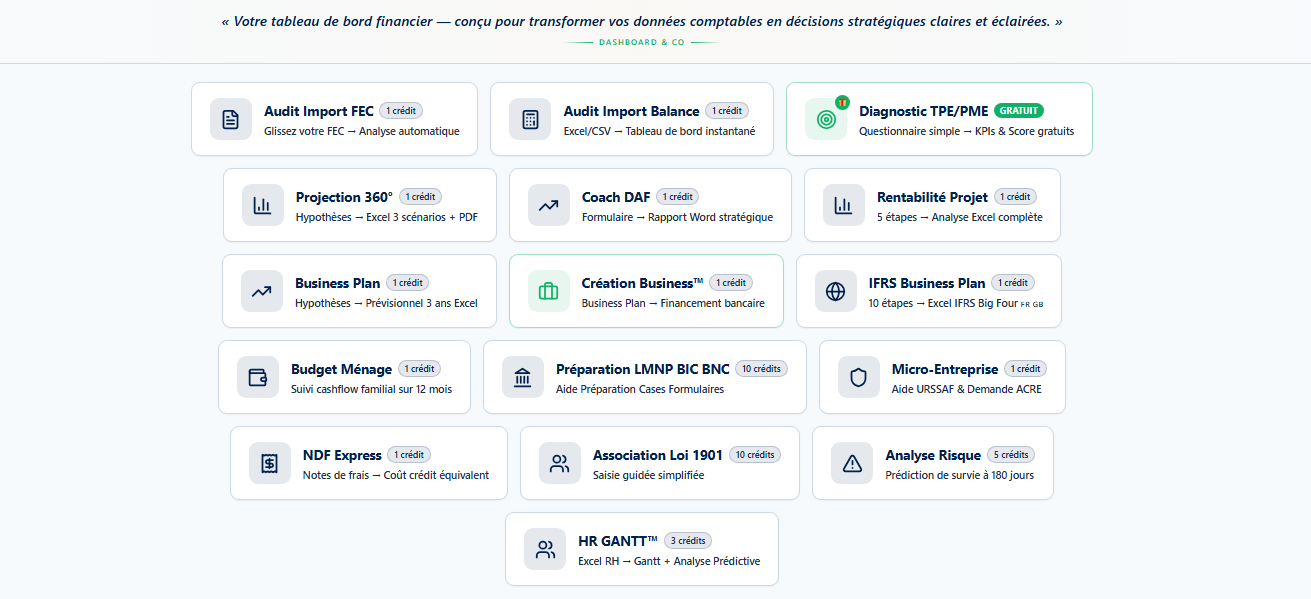Click the NDF Express receipt icon

tap(270, 463)
